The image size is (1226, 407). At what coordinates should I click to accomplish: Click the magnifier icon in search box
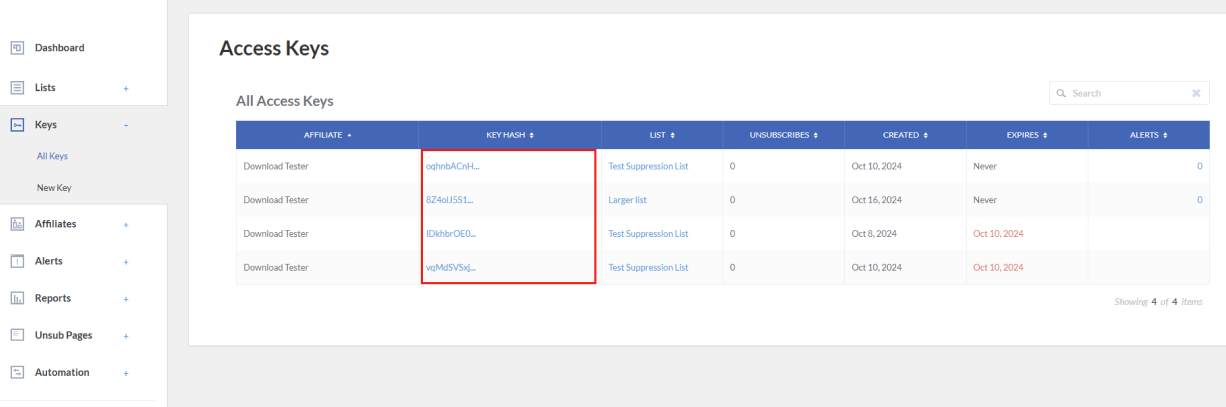pos(1062,93)
